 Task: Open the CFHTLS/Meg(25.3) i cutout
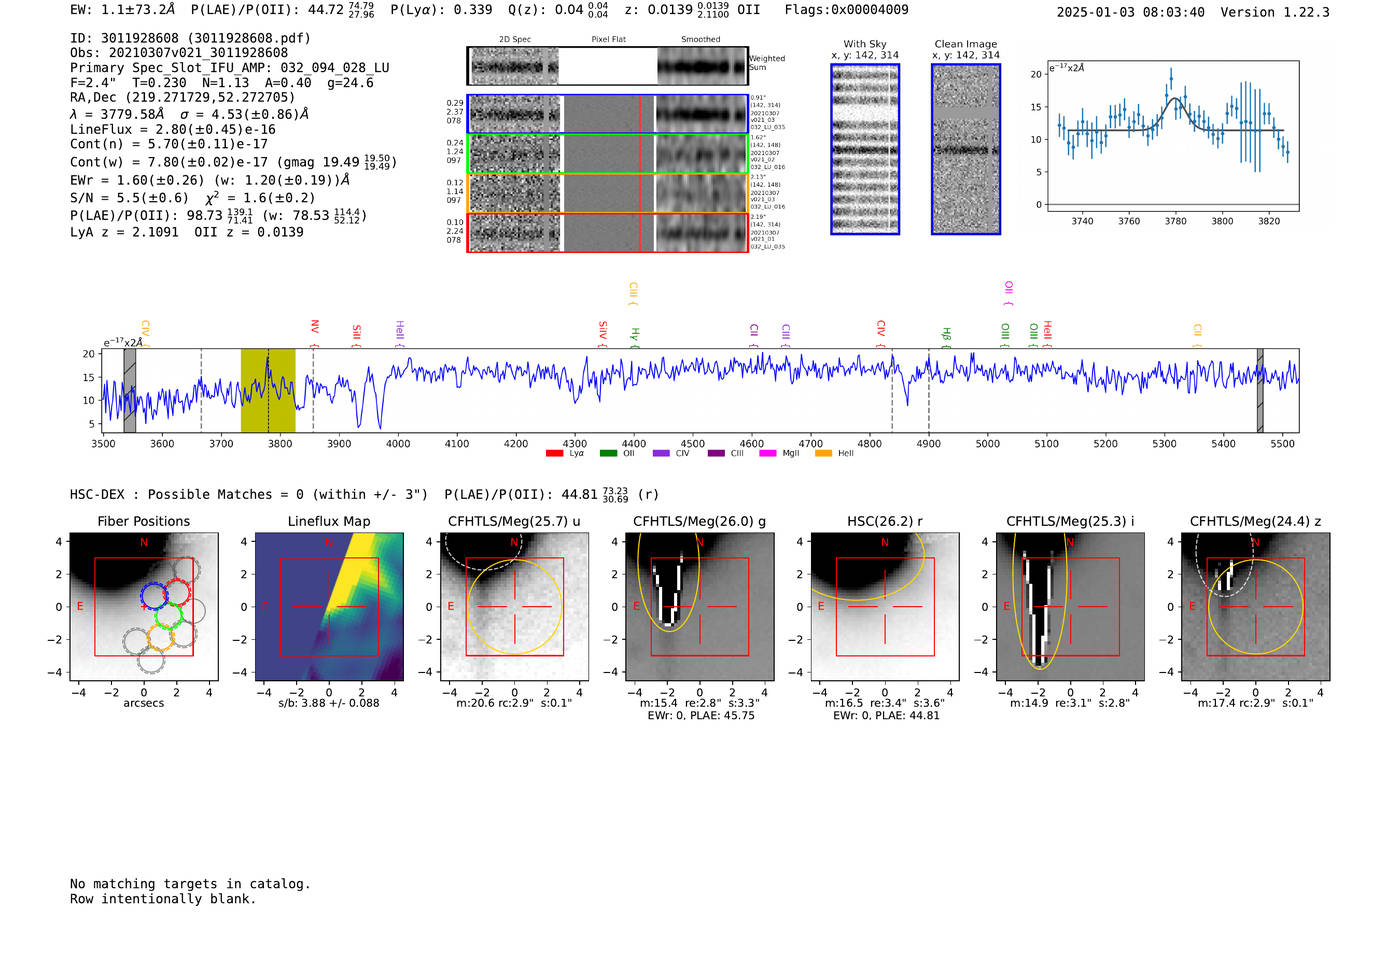point(1070,606)
